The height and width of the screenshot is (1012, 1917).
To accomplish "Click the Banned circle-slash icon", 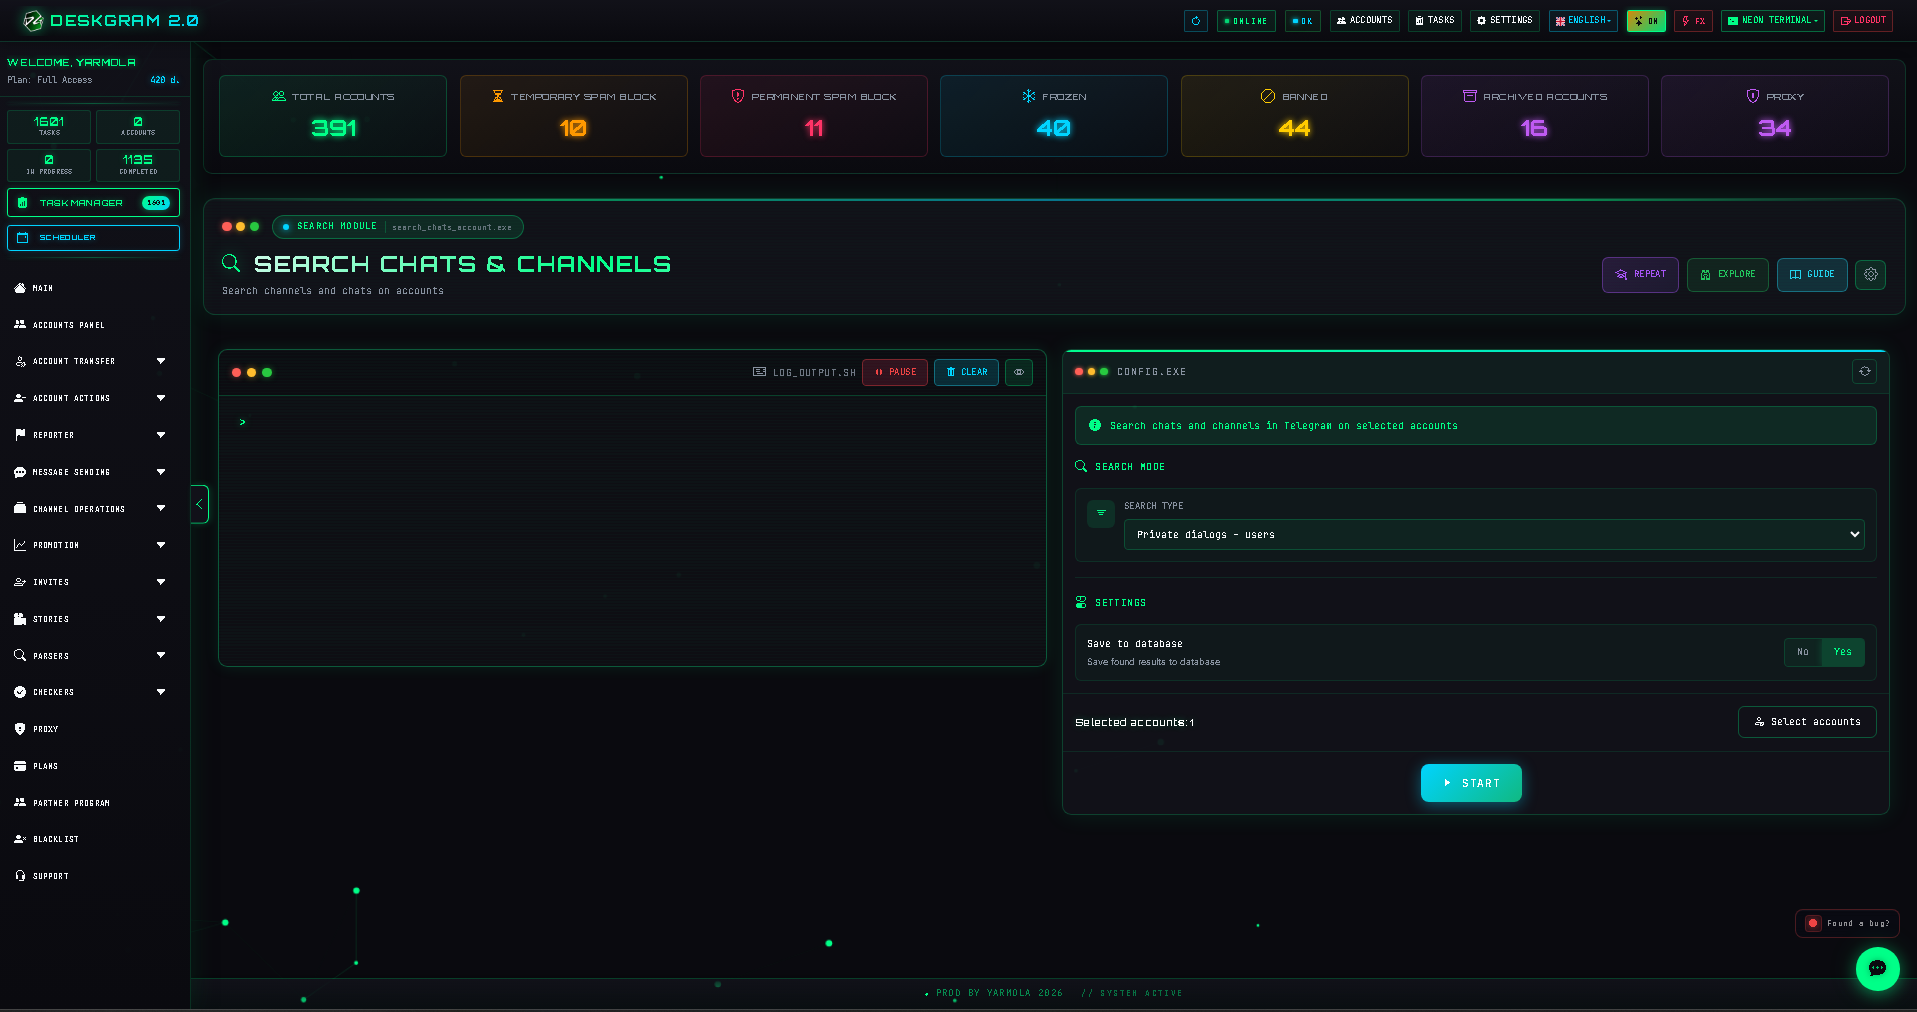I will 1268,96.
